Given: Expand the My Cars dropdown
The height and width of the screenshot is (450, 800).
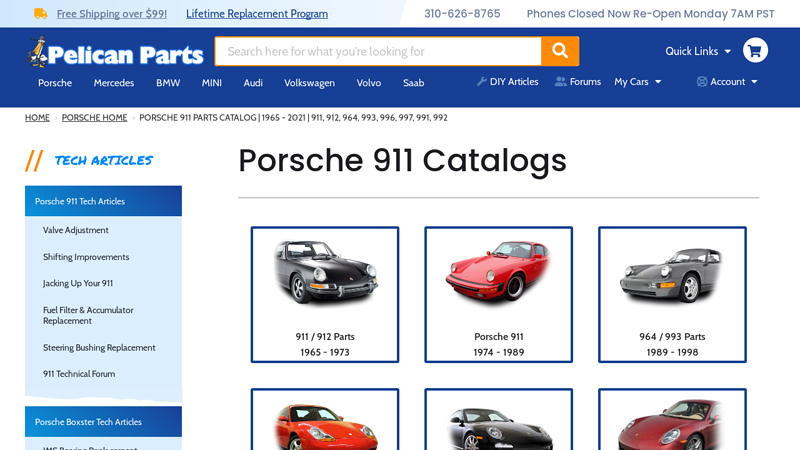Looking at the screenshot, I should (x=637, y=82).
